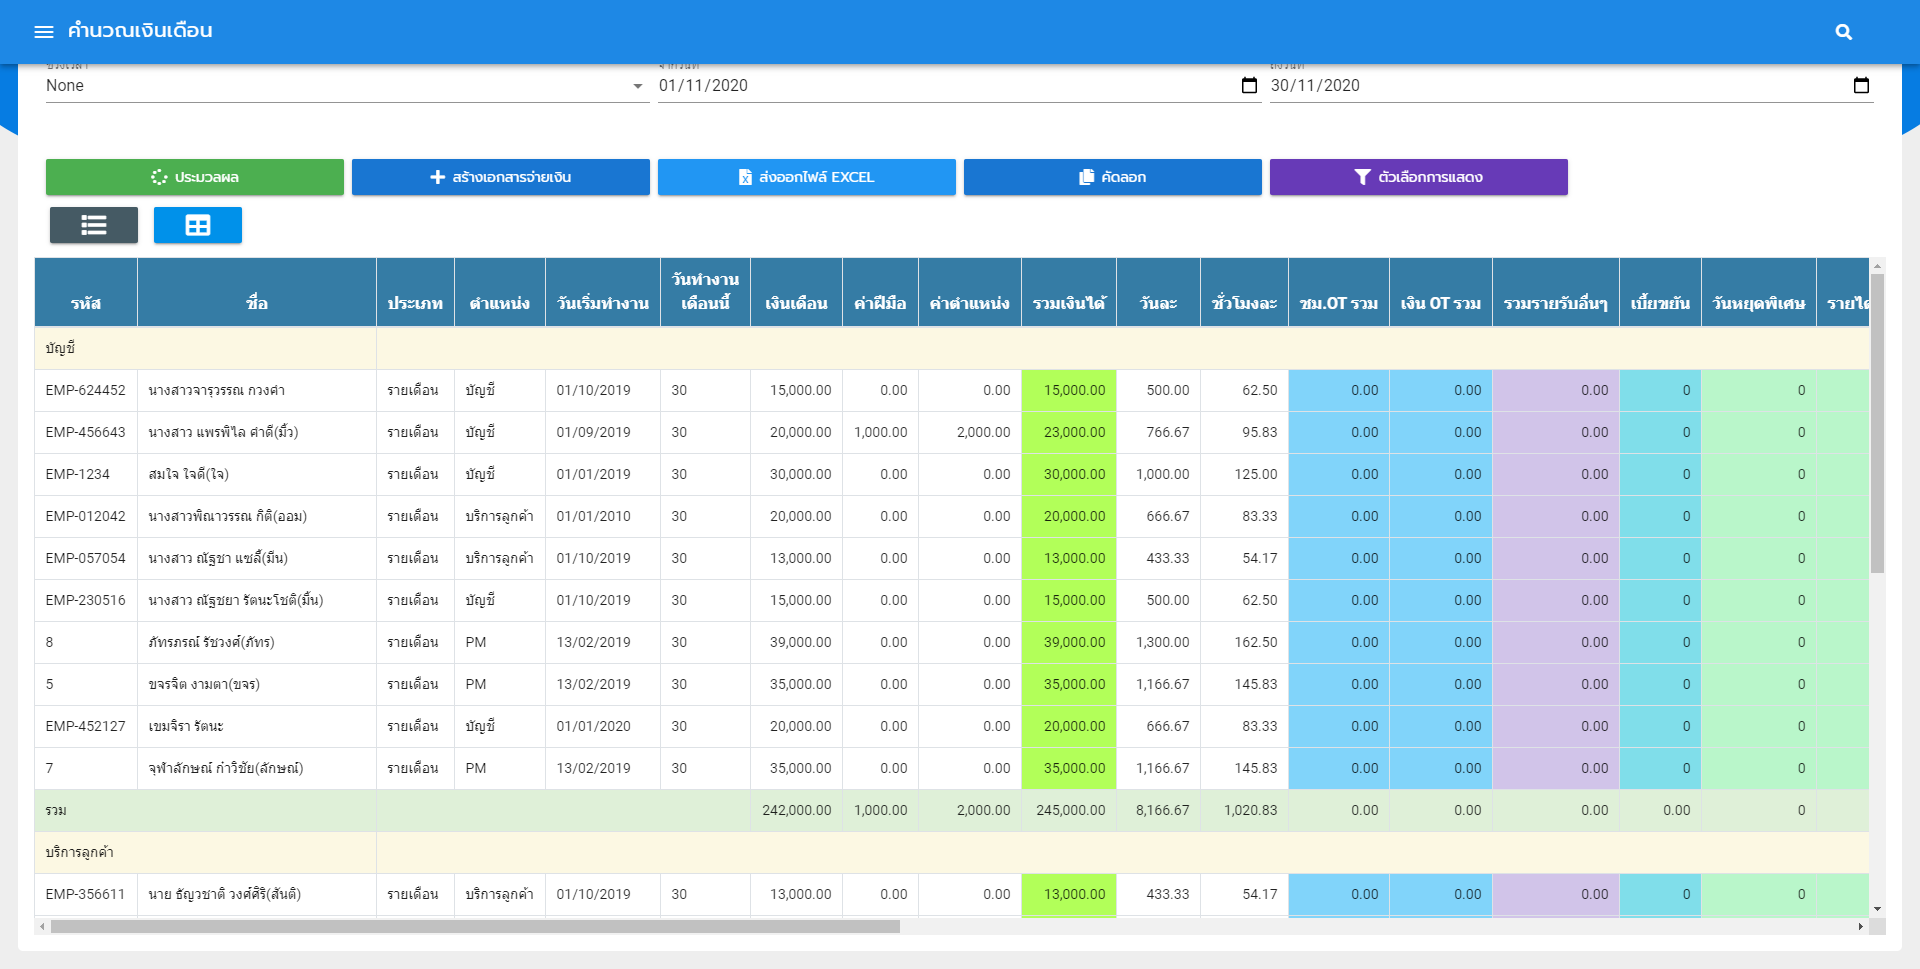The image size is (1920, 969).
Task: Click salary cell 30,000.00
Action: 796,474
